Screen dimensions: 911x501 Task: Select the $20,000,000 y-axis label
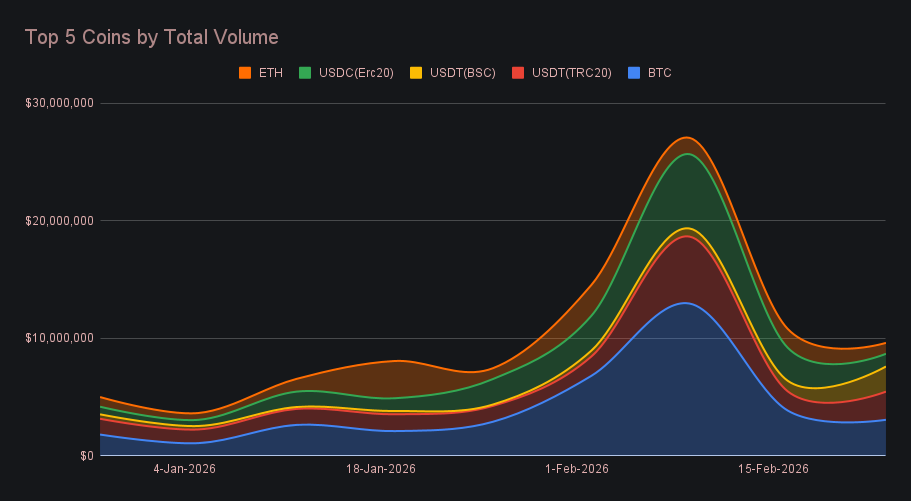(x=59, y=220)
